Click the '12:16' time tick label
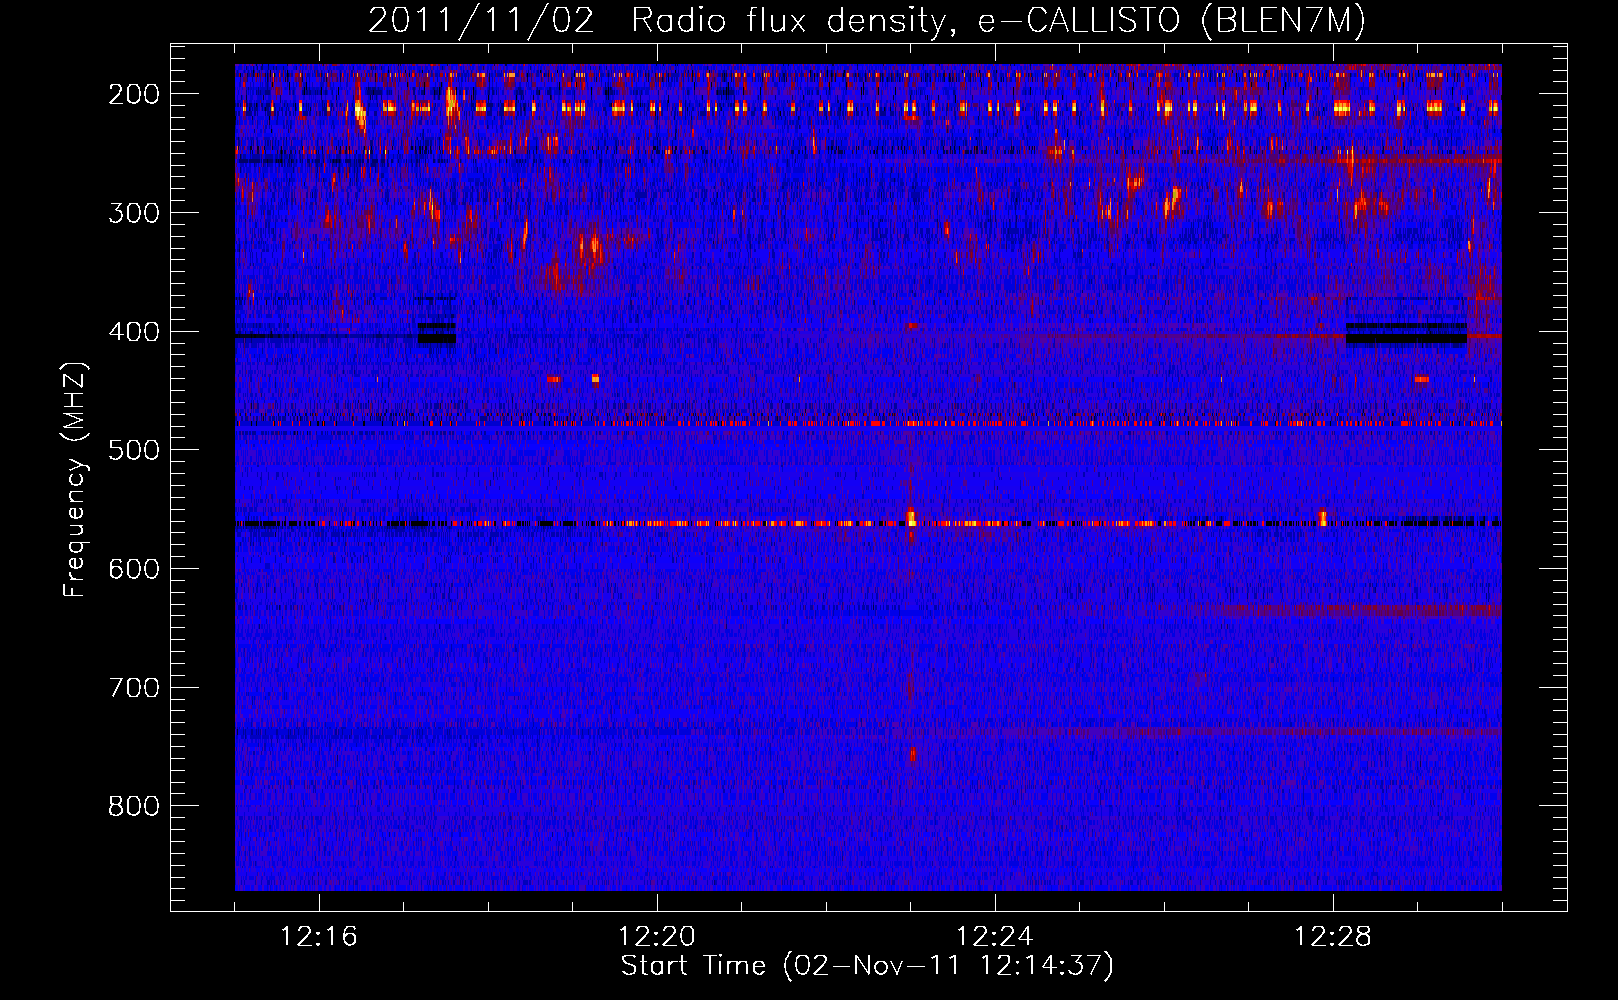Viewport: 1618px width, 1000px height. click(x=319, y=937)
